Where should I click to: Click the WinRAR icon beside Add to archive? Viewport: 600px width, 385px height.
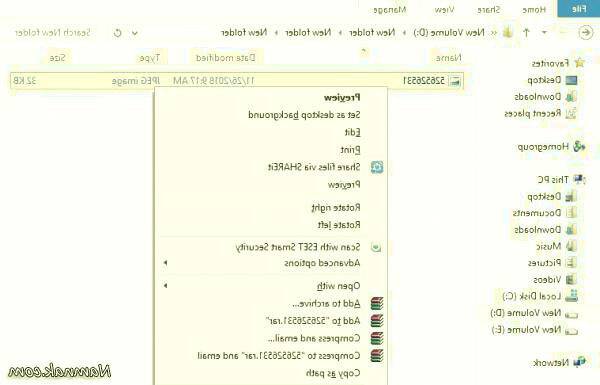click(x=377, y=303)
